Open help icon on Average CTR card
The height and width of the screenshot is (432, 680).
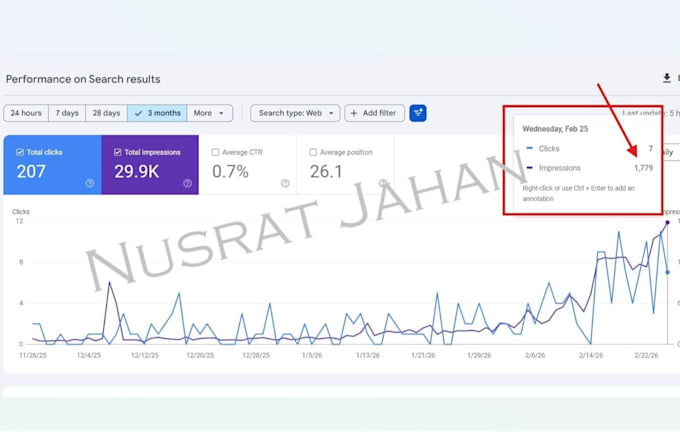point(285,183)
